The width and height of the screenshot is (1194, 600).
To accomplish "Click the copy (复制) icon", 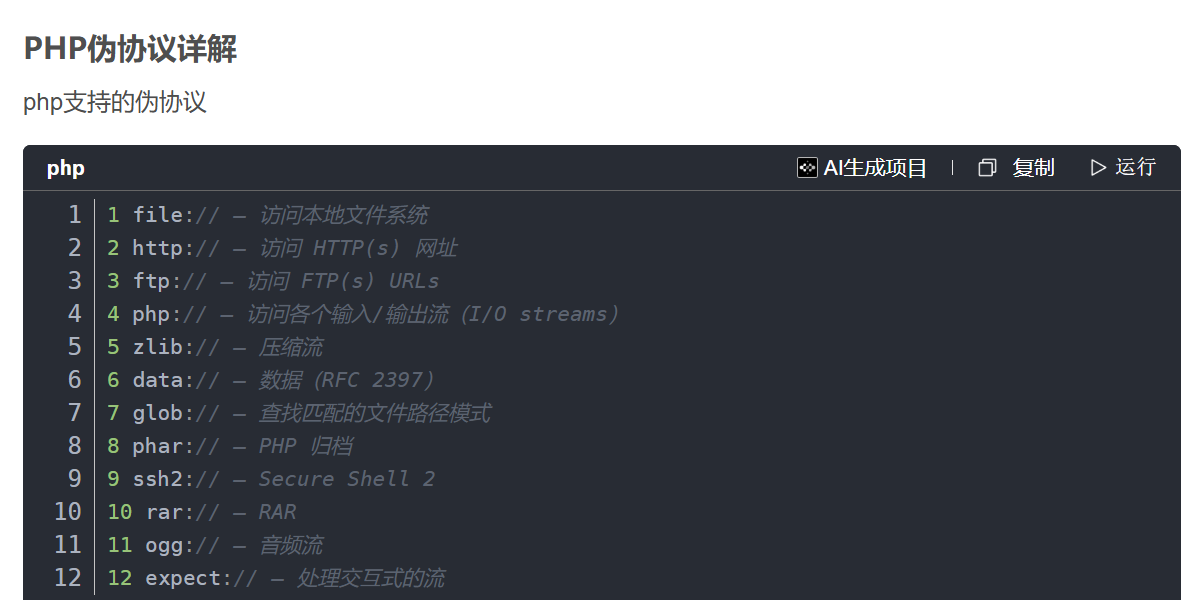I will (987, 168).
